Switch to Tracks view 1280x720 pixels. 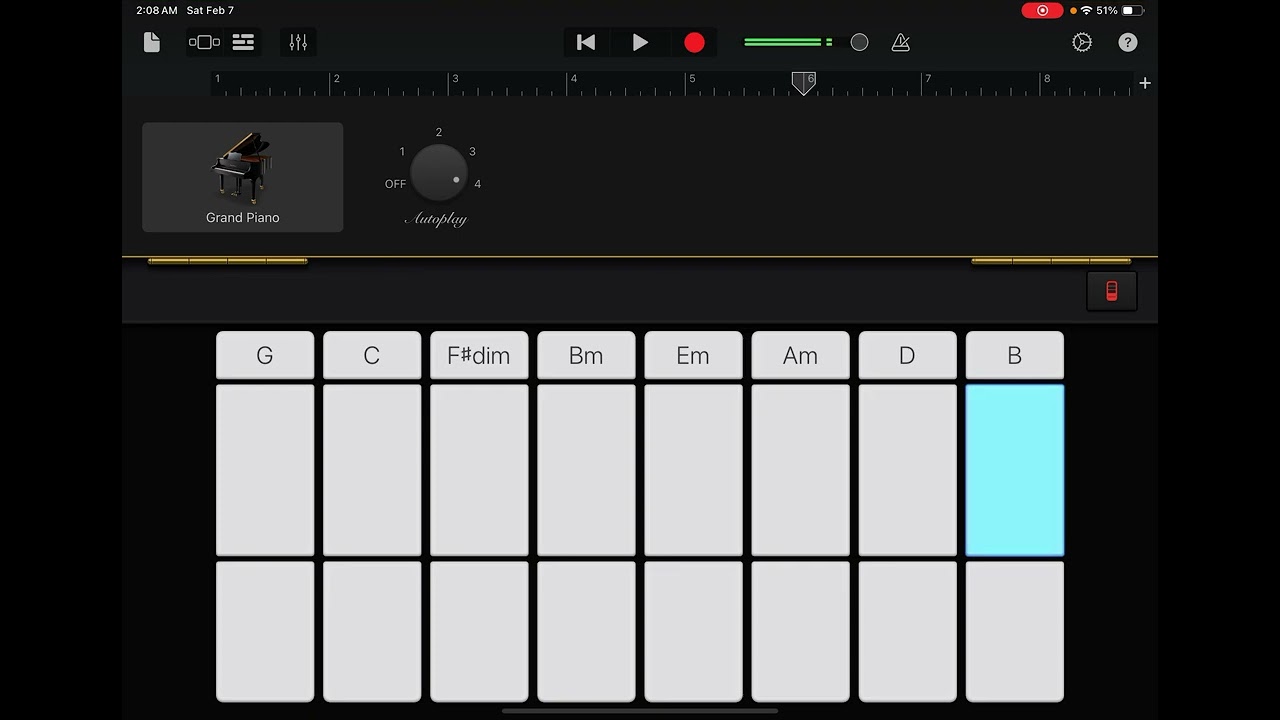(243, 42)
